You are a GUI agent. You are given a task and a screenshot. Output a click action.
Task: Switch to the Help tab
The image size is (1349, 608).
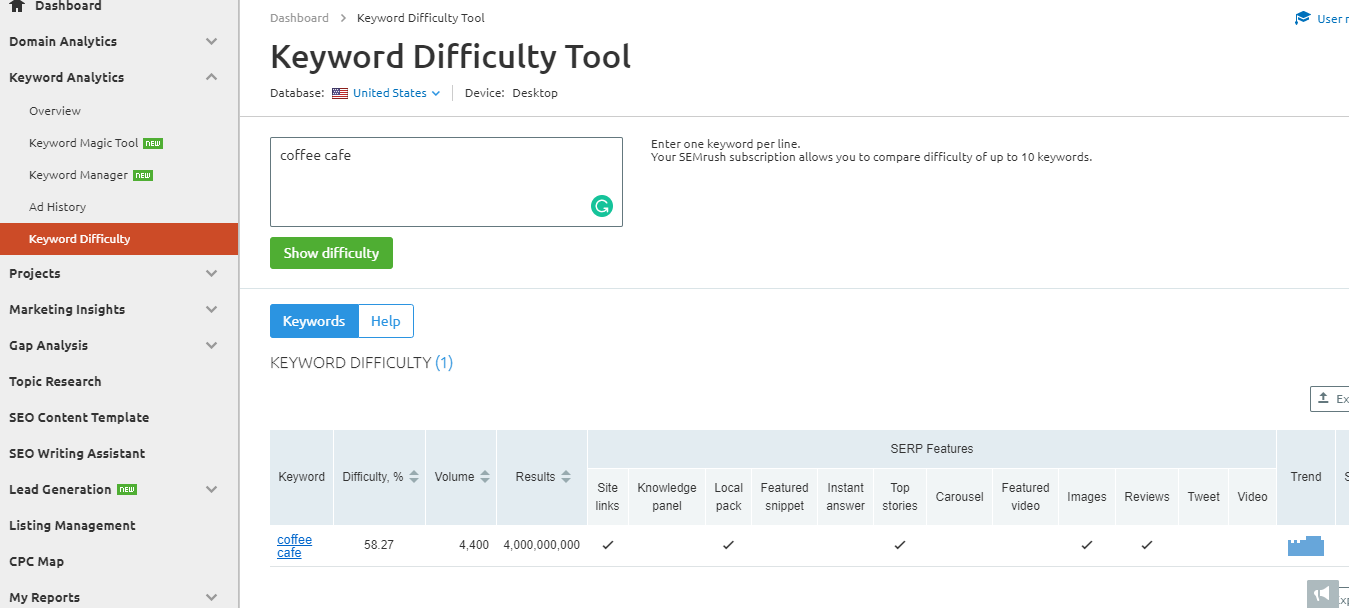coord(385,321)
